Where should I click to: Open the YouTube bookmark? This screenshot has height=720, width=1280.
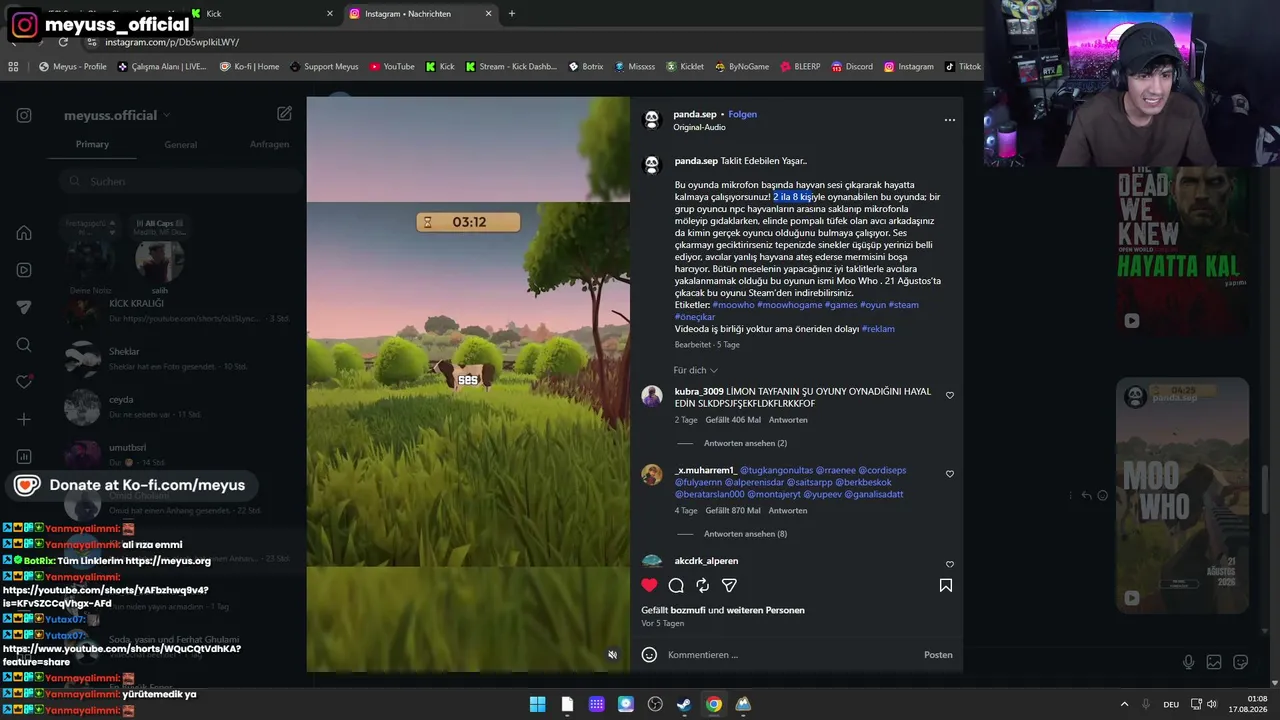[x=392, y=67]
